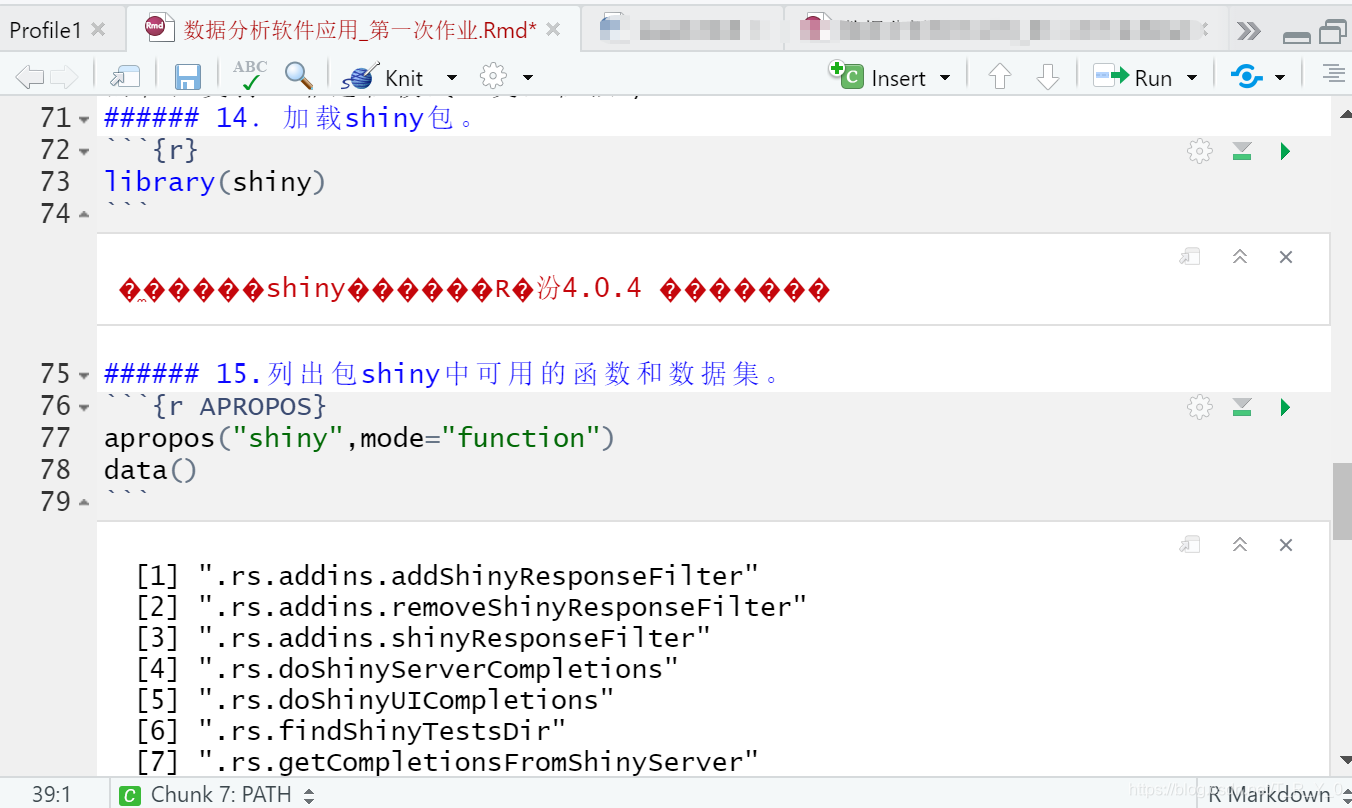This screenshot has height=808, width=1352.
Task: Run the library(shiny) chunk
Action: click(x=1286, y=151)
